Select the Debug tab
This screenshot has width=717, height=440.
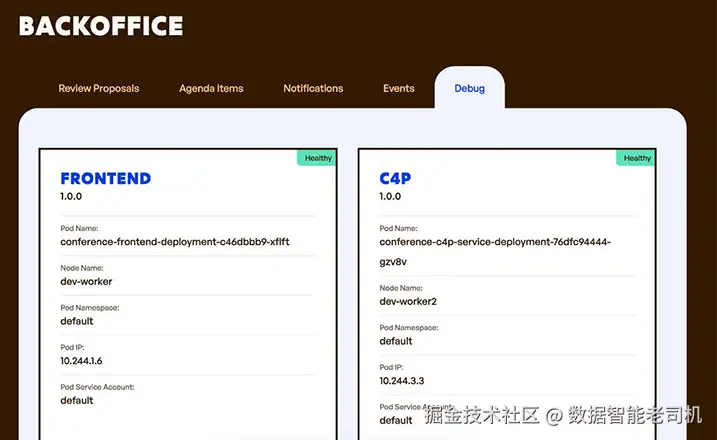(x=470, y=88)
